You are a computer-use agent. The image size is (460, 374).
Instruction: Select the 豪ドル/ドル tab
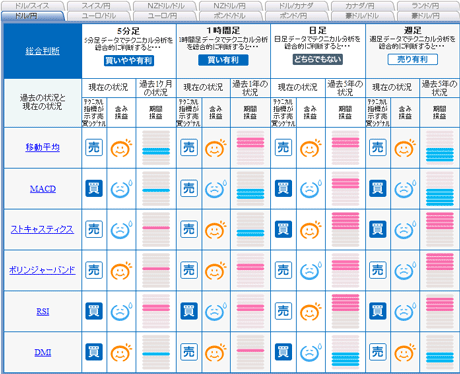pyautogui.click(x=363, y=16)
